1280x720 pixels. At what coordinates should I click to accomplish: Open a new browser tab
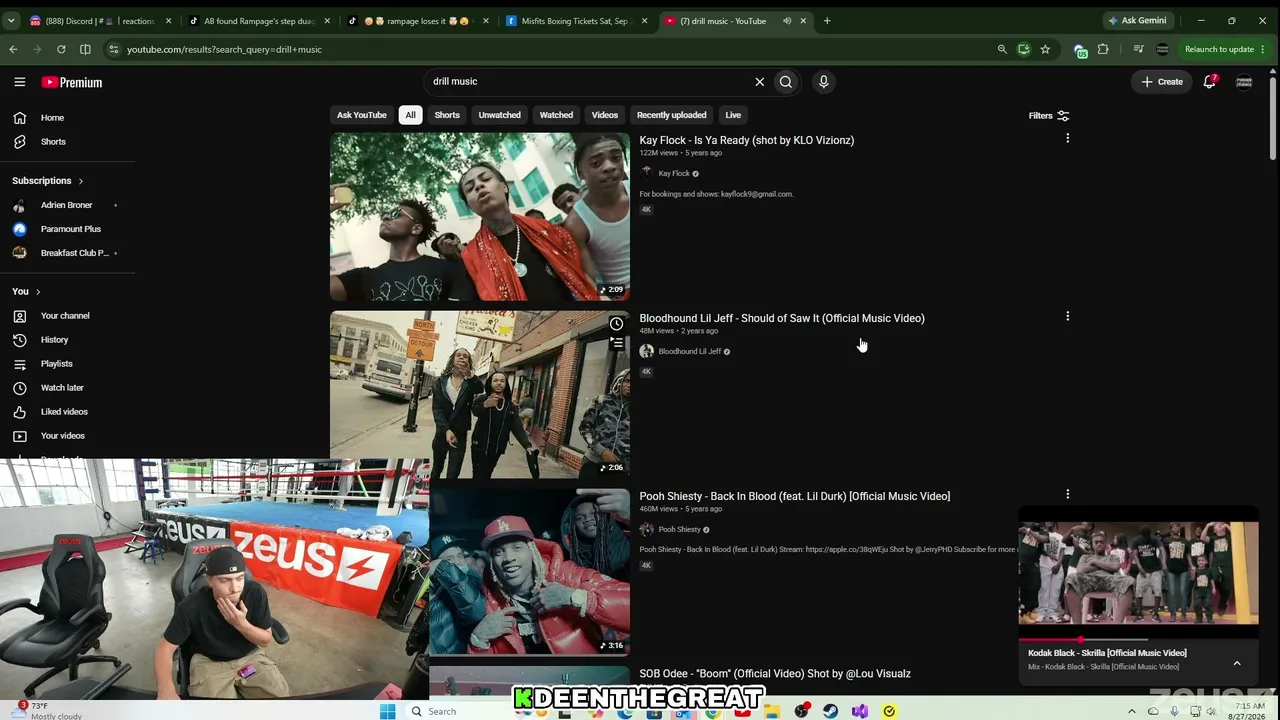click(827, 21)
